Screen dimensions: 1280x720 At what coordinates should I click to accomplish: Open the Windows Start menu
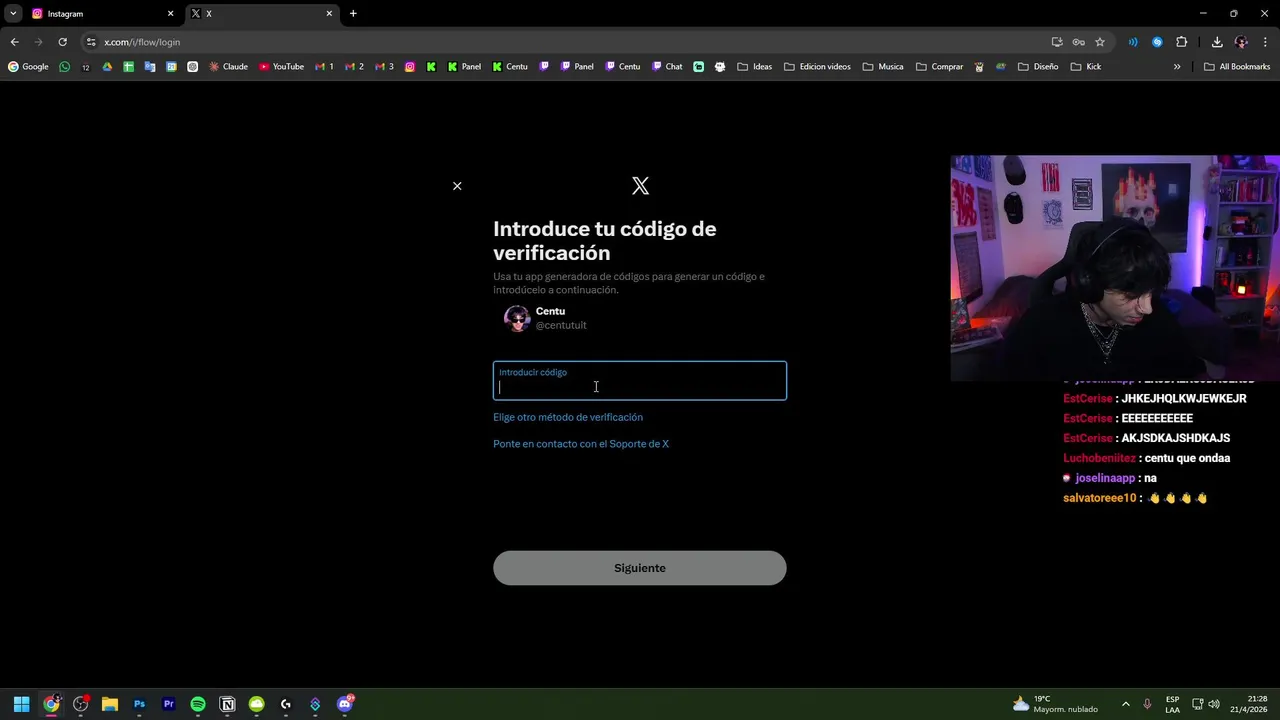click(21, 704)
